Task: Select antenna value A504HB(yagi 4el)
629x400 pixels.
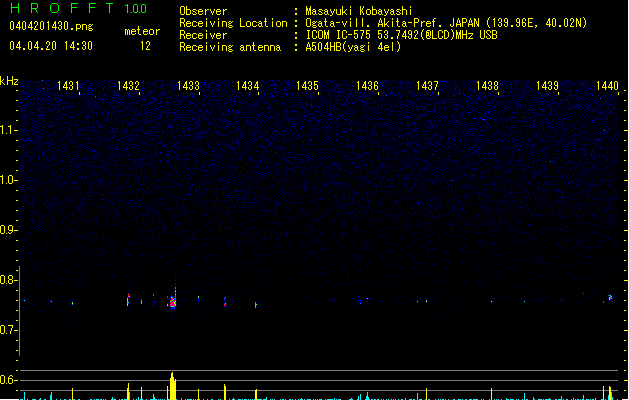Action: [353, 47]
